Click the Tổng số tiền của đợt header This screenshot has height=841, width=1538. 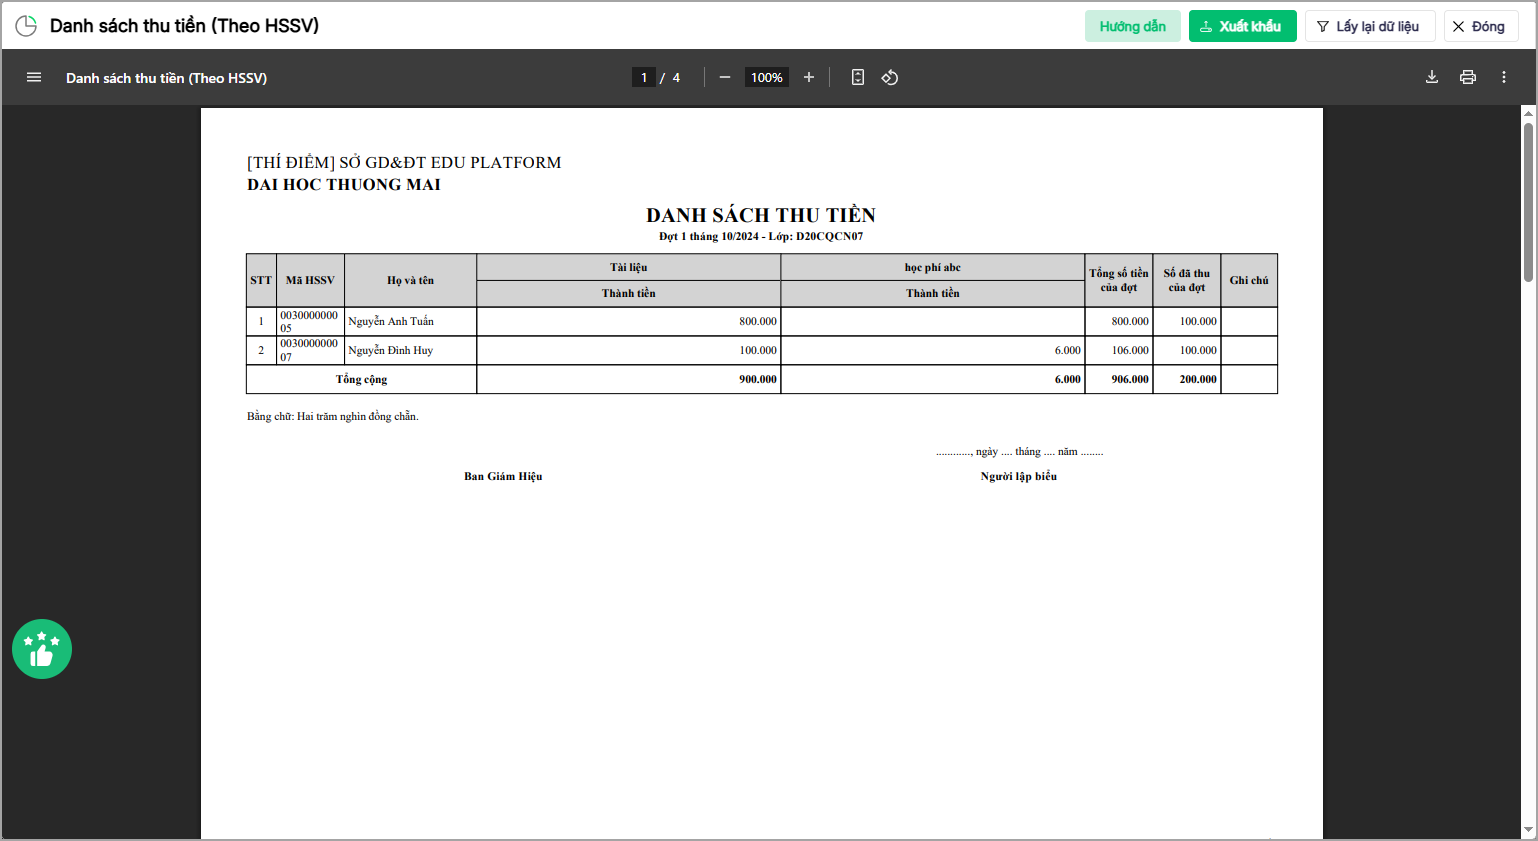(1119, 280)
